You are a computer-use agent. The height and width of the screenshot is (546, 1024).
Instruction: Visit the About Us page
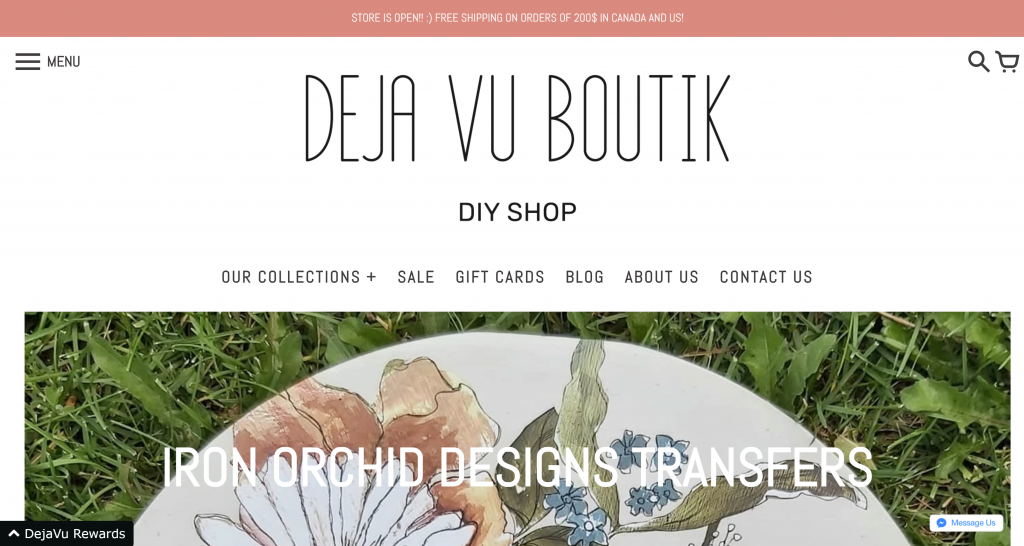(662, 277)
